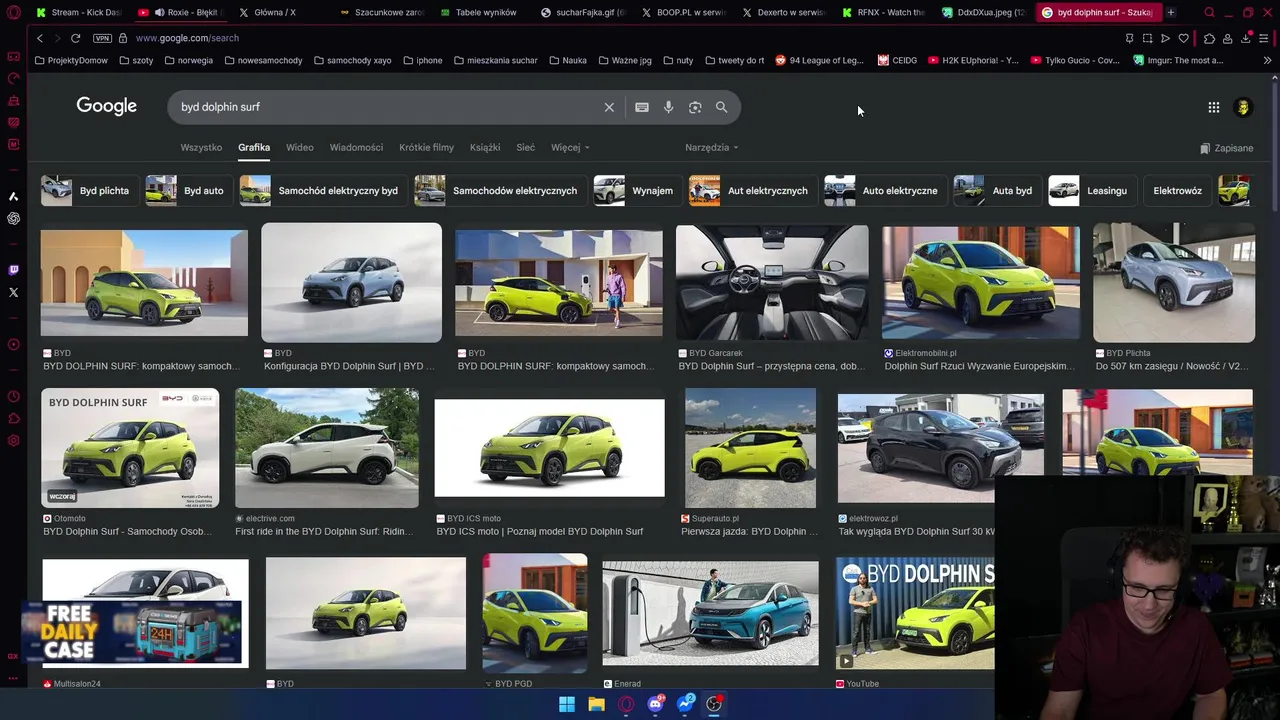Open the Opera GX menu logo
Screen dimensions: 1280x720
pos(13,12)
